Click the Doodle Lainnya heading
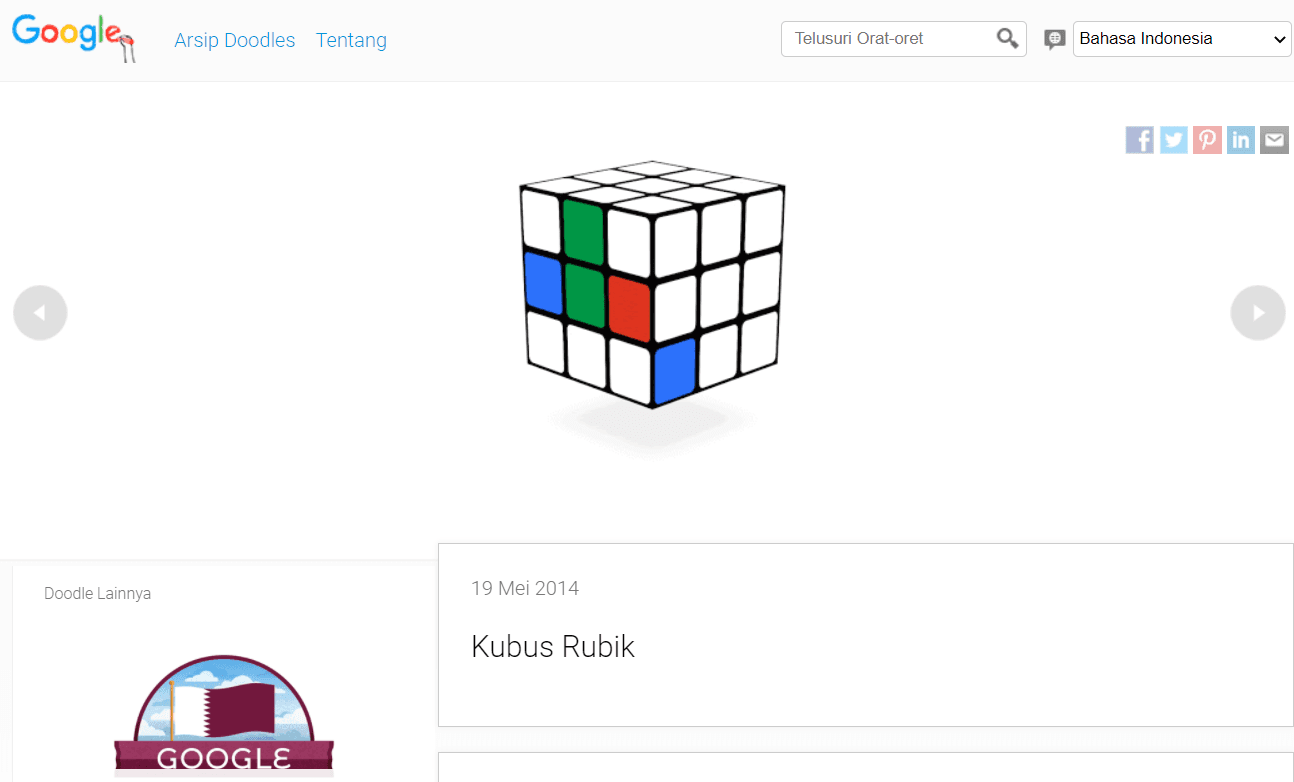The image size is (1294, 782). 97,593
